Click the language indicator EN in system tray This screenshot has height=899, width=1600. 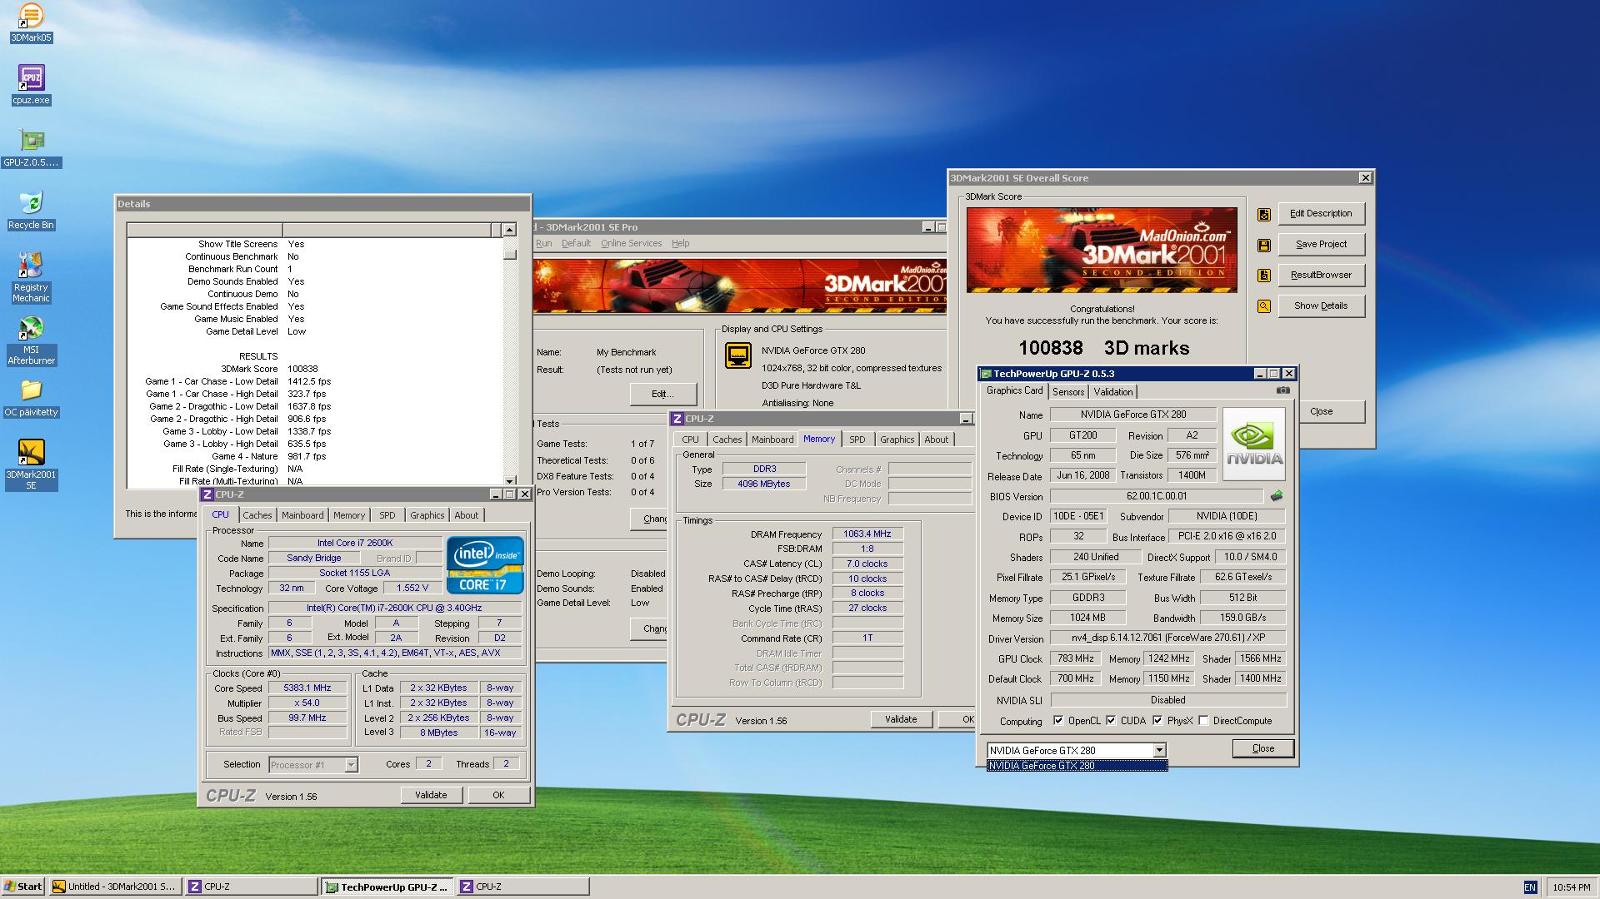click(x=1530, y=887)
